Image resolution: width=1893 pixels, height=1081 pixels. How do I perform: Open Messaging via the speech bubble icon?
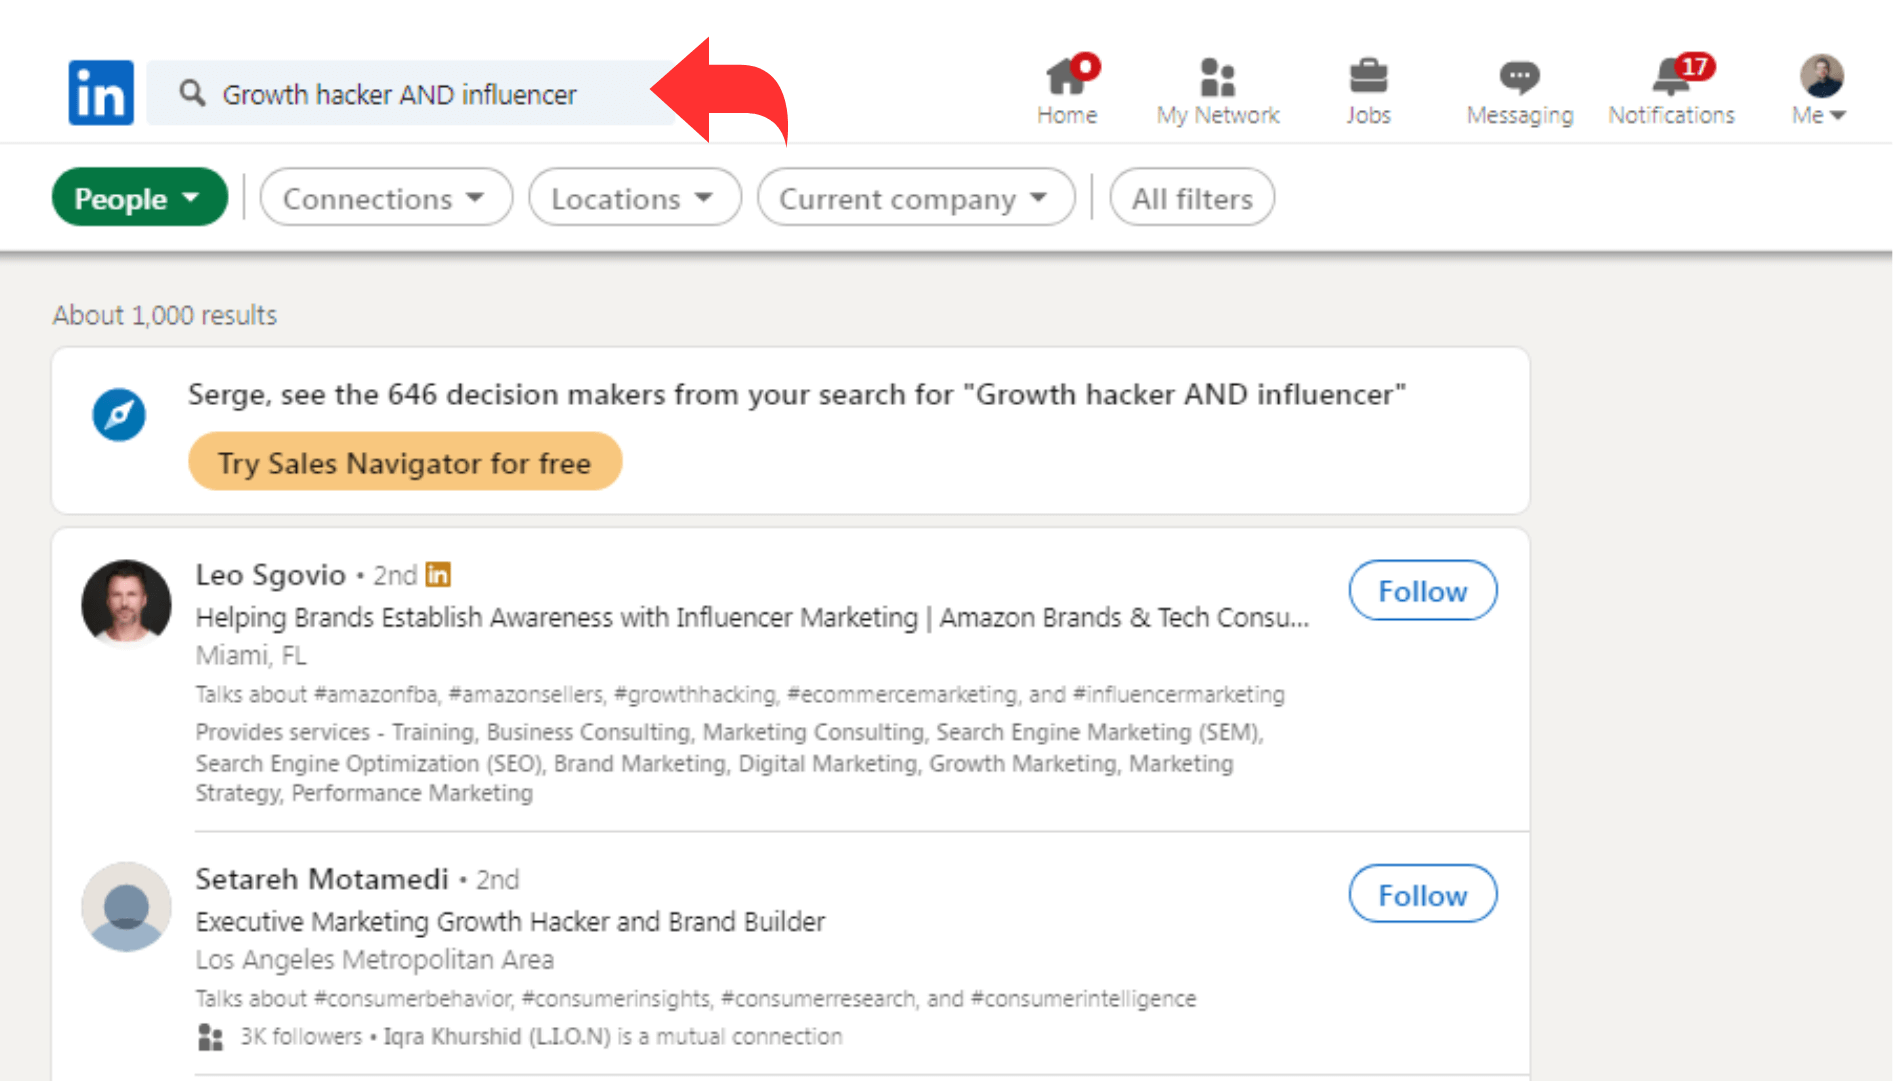(1518, 88)
